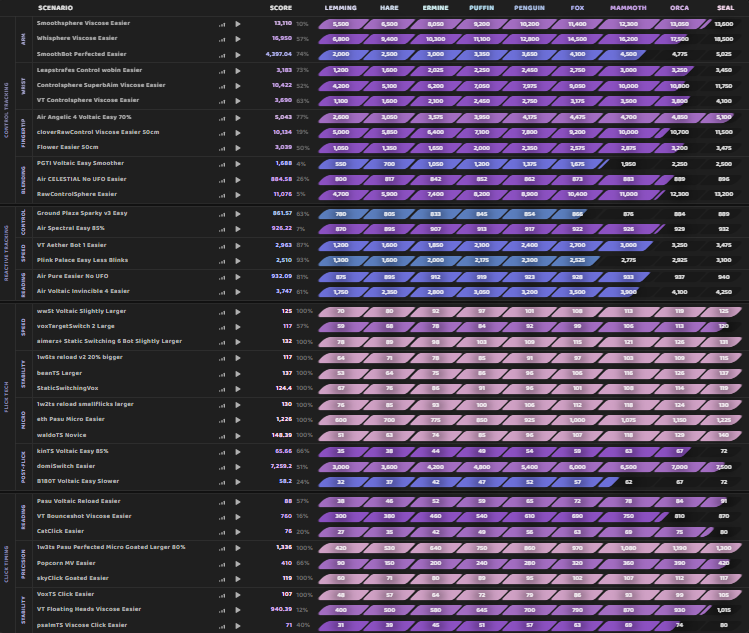Screen dimensions: 749x633
Task: Select the FOX rank column header
Action: (x=577, y=8)
